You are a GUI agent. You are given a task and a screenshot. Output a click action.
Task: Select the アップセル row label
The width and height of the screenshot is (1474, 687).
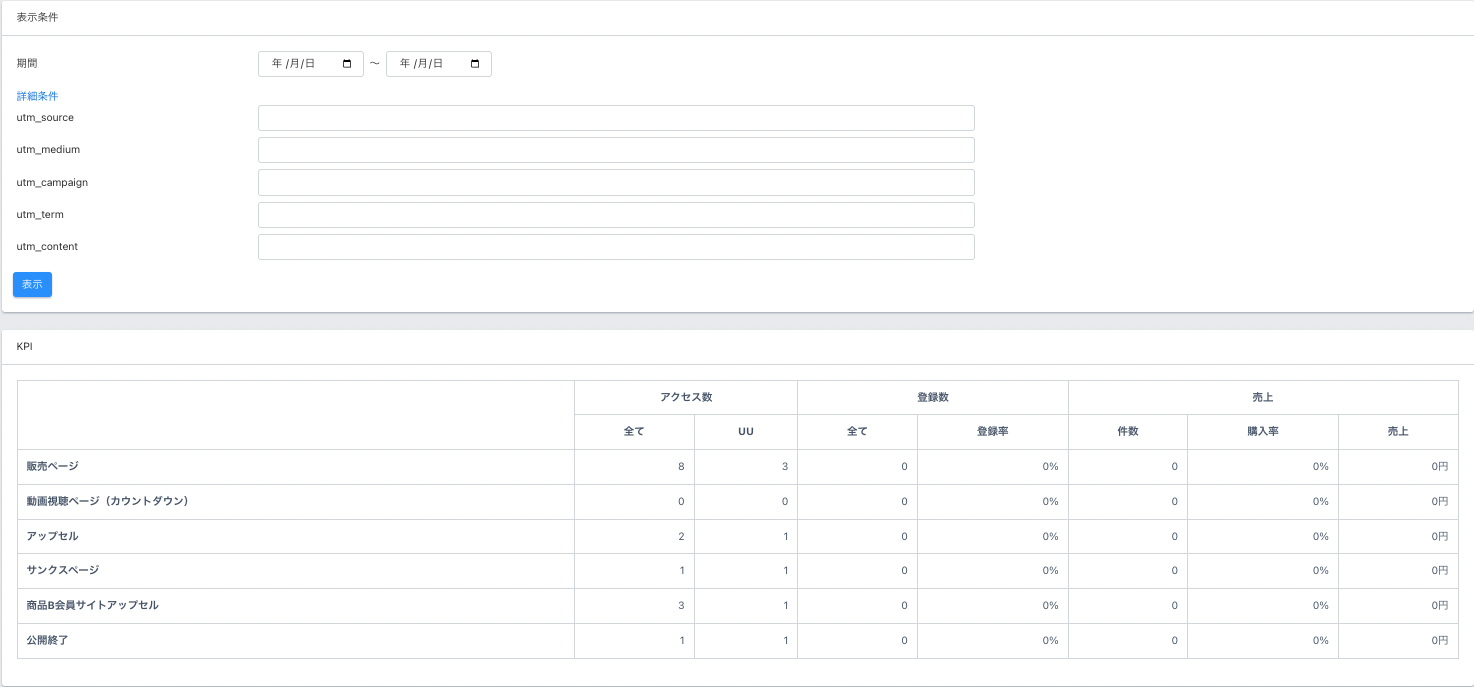[52, 536]
